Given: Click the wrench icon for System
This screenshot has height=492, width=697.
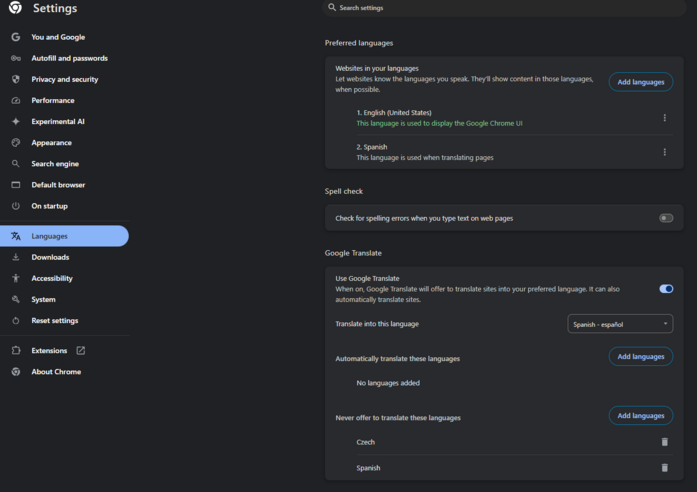Looking at the screenshot, I should (16, 299).
